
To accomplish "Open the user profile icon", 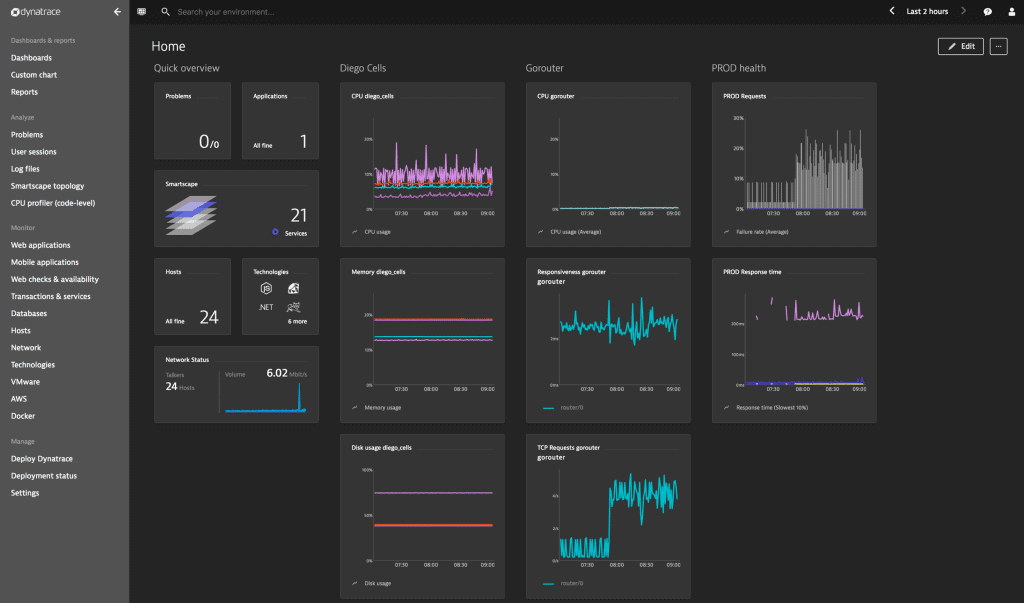I will point(1012,12).
